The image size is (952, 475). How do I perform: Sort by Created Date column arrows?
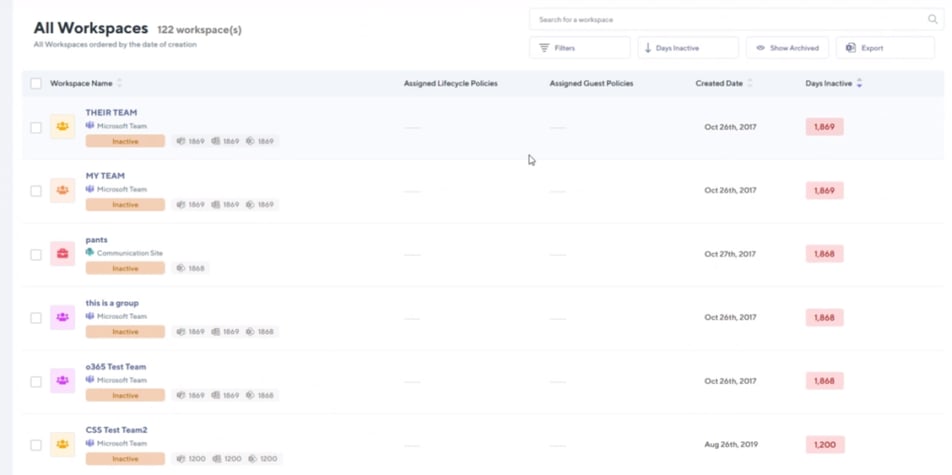[x=749, y=83]
